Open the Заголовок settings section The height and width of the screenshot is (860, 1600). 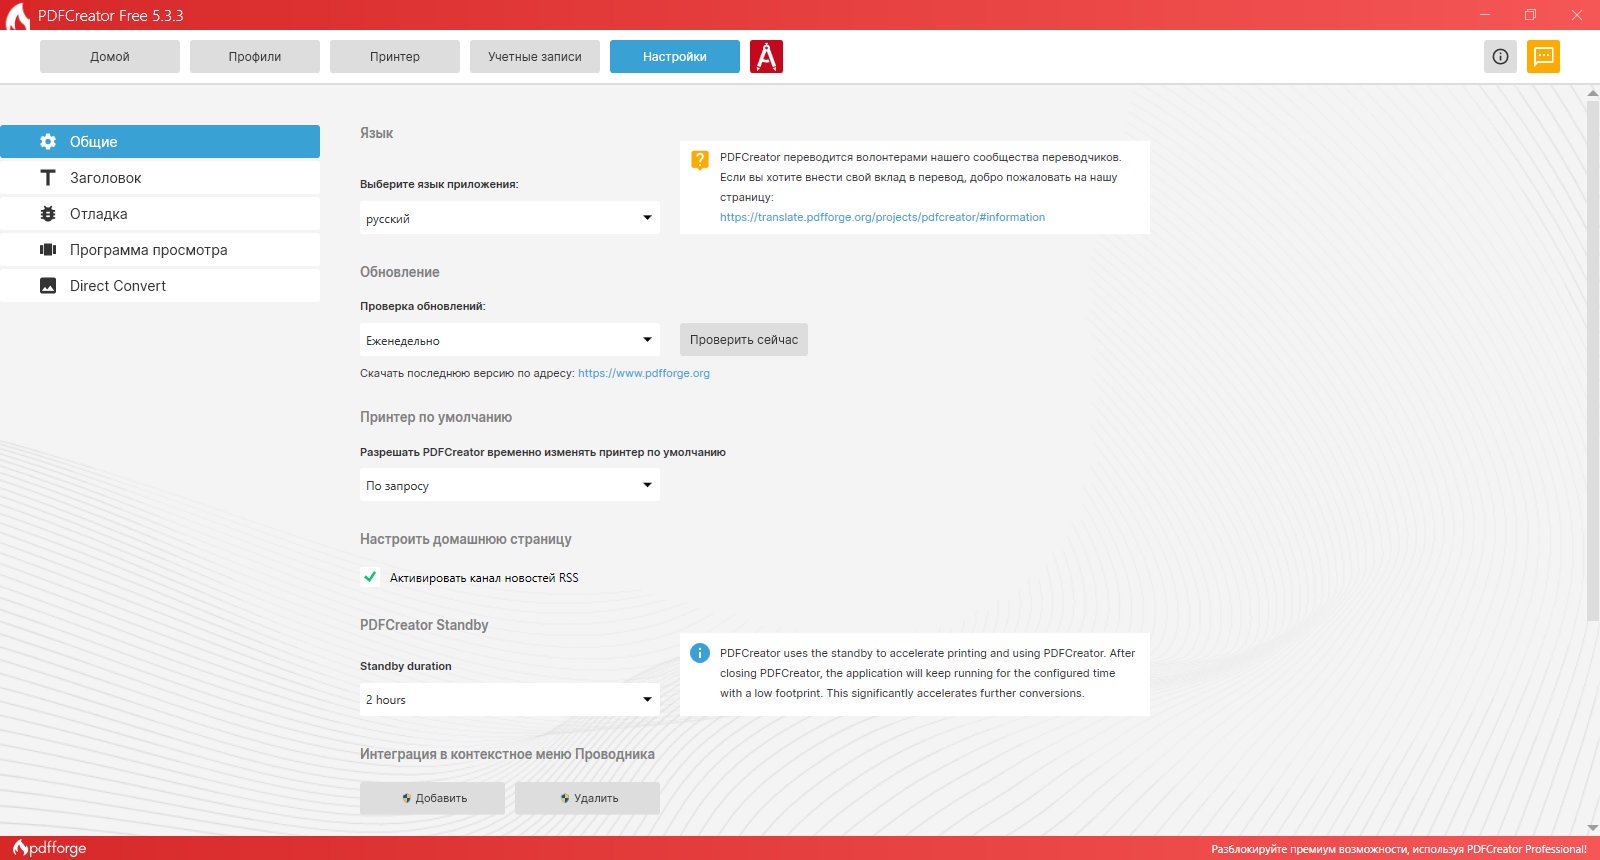point(160,178)
